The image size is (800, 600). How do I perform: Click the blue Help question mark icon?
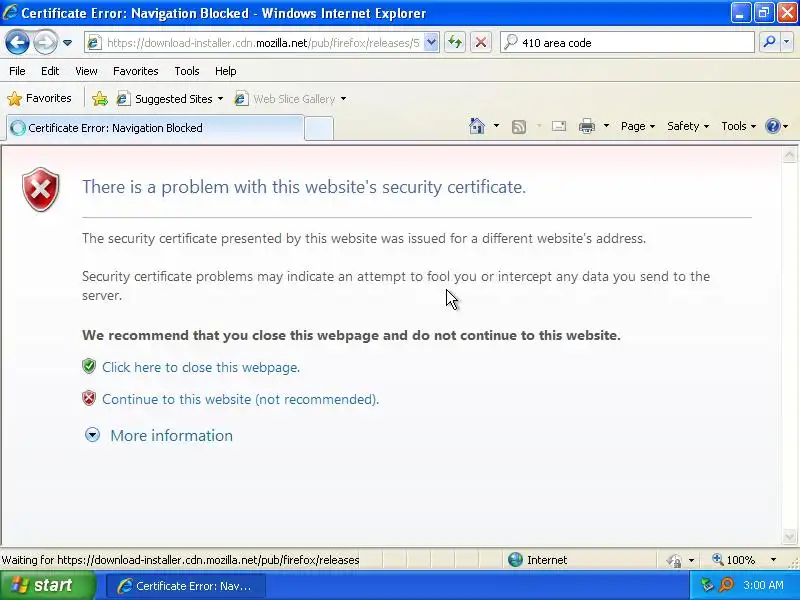pos(773,126)
